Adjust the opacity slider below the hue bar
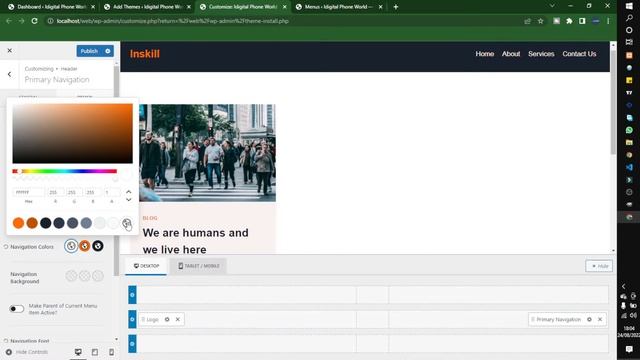The height and width of the screenshot is (360, 640). tap(64, 179)
